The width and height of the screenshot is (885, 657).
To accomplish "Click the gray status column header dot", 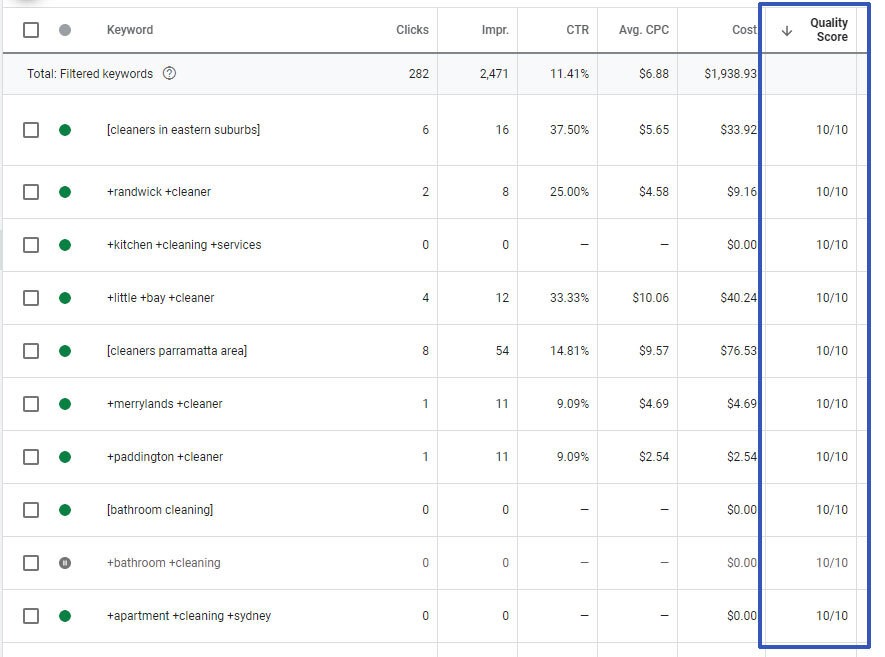I will point(65,30).
